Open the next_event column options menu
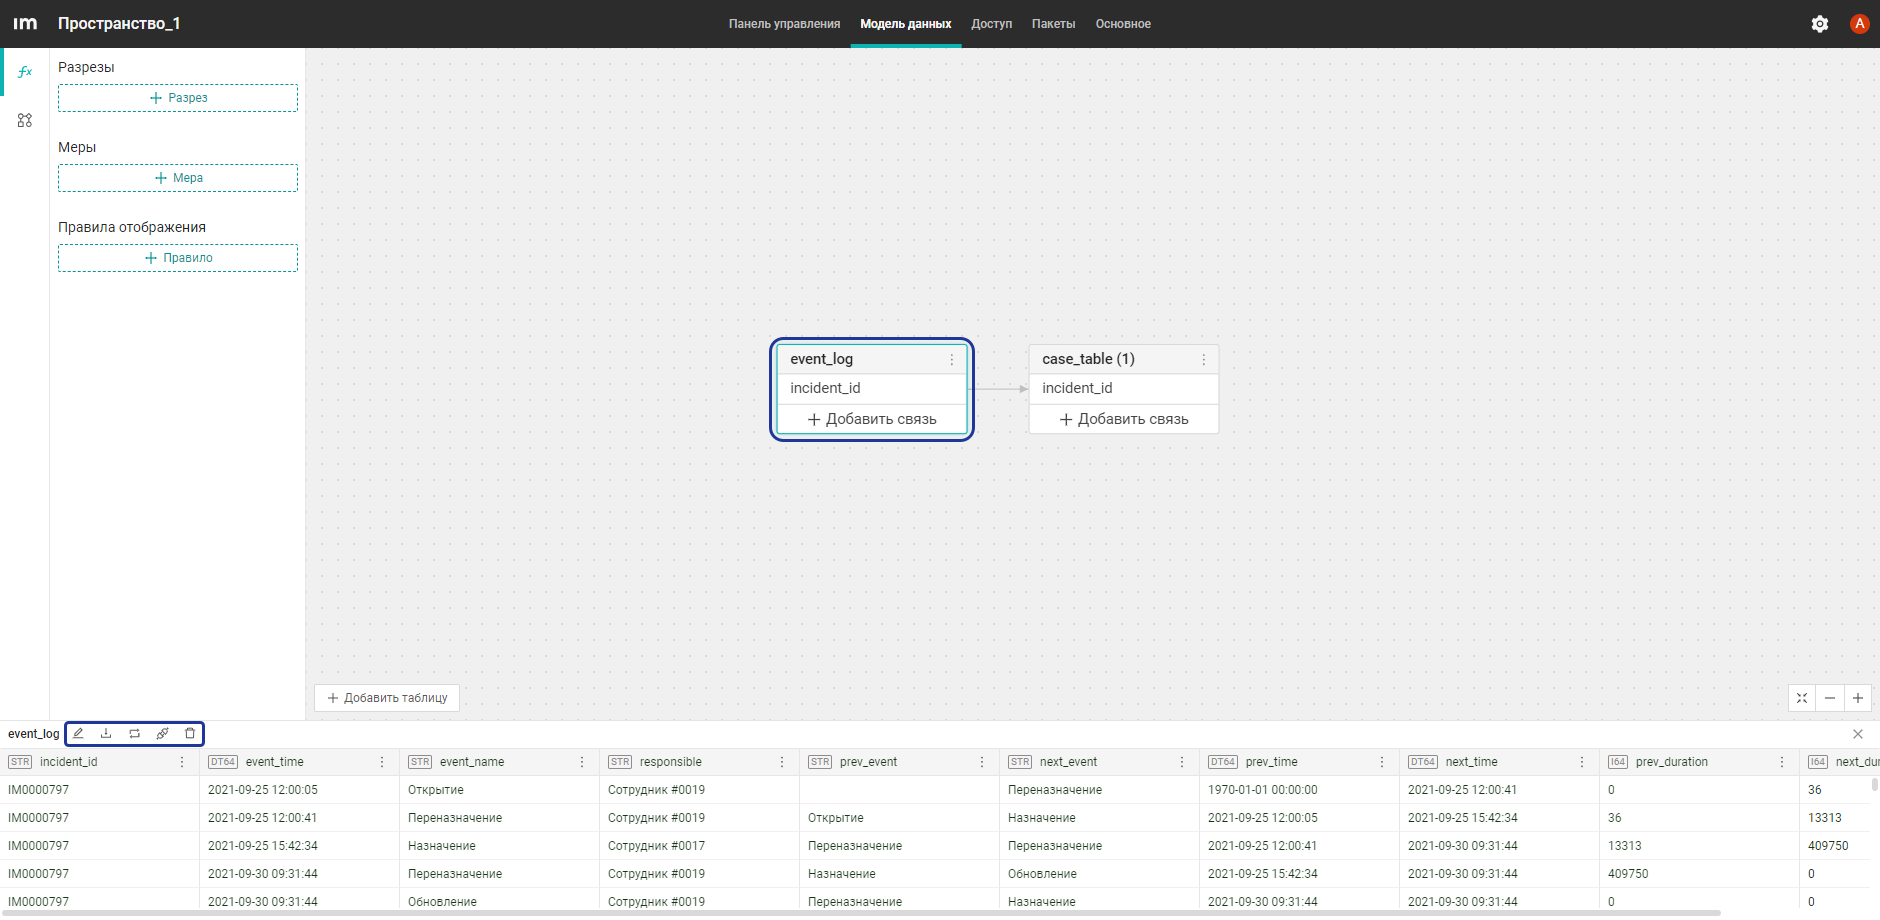Viewport: 1880px width, 920px height. [x=1182, y=762]
